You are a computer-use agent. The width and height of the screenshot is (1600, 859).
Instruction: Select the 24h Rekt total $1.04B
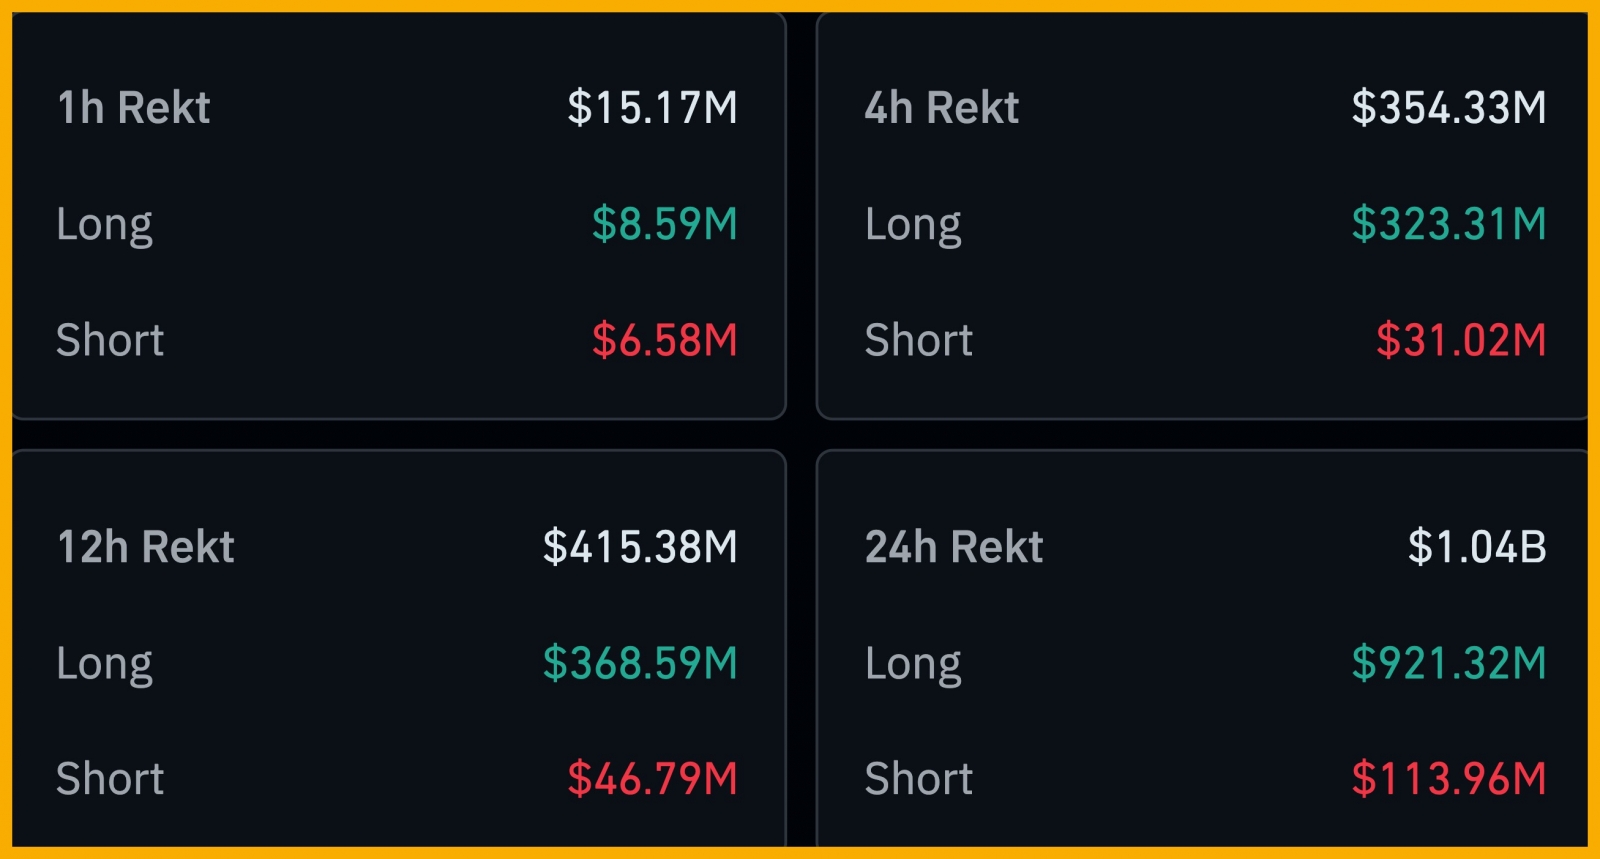pyautogui.click(x=1476, y=547)
